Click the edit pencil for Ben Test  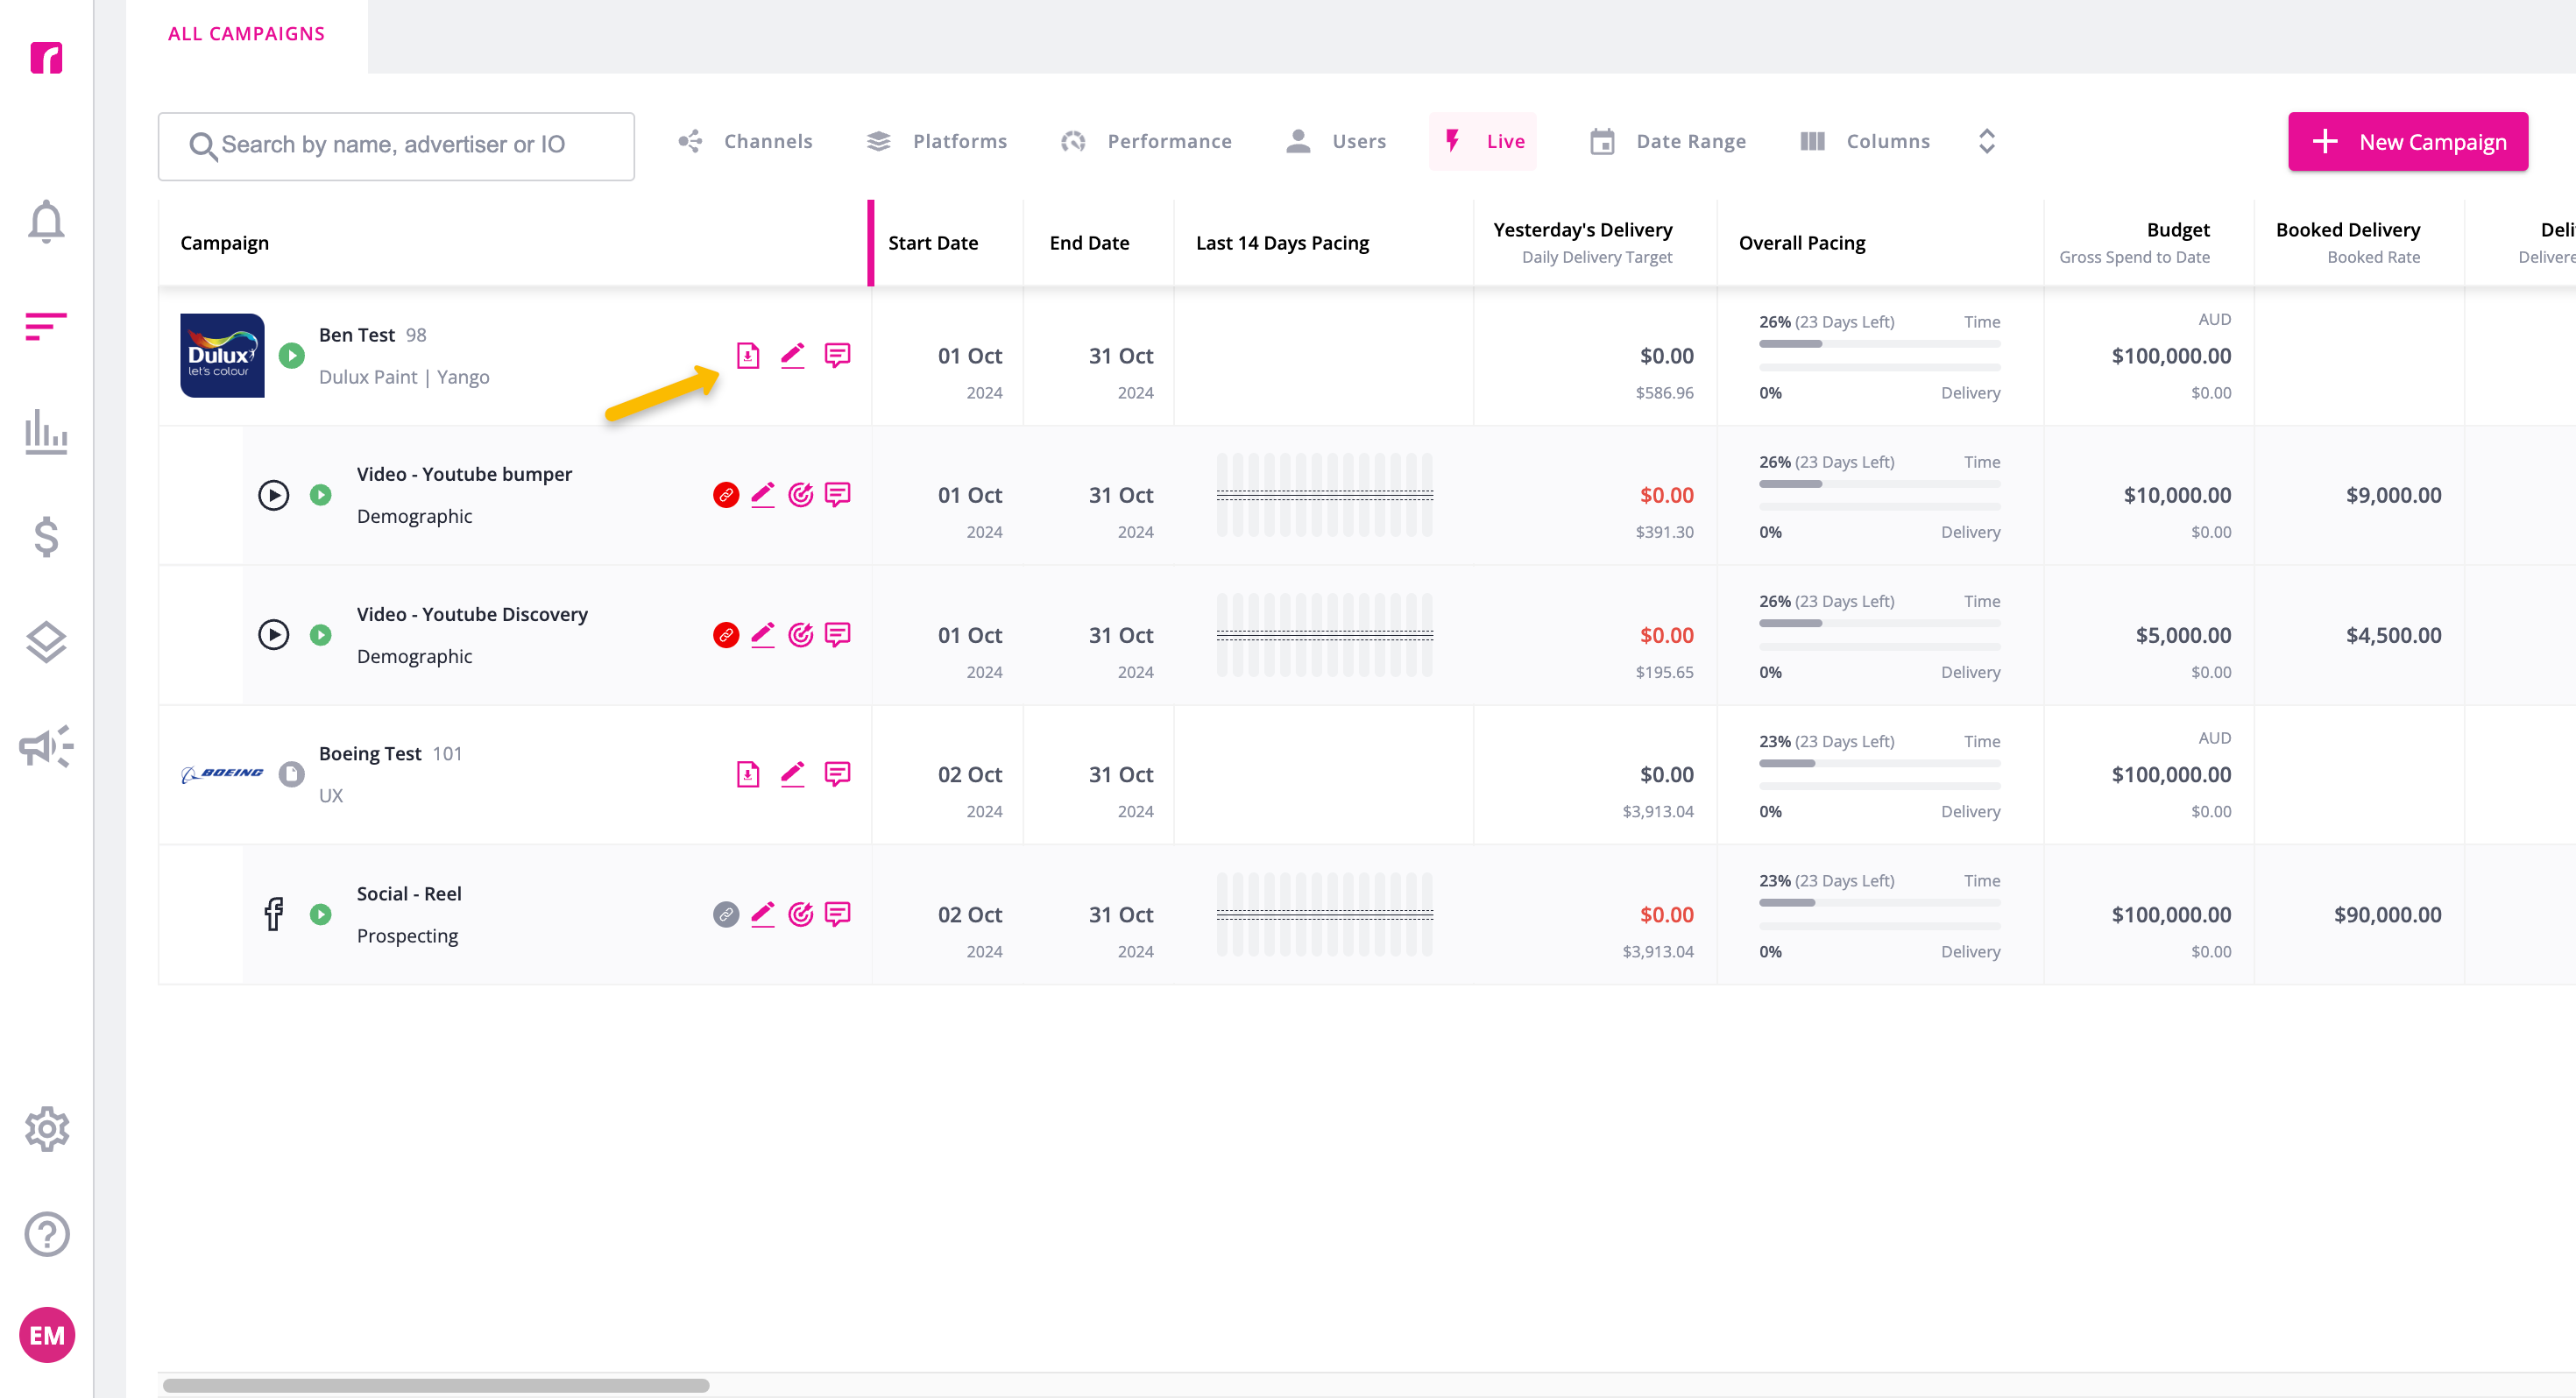[792, 355]
